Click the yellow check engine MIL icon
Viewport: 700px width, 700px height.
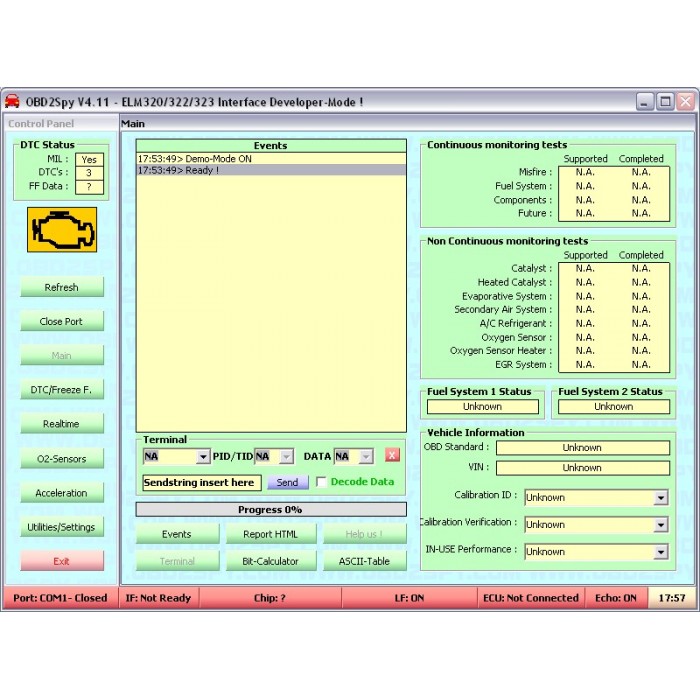tap(61, 230)
